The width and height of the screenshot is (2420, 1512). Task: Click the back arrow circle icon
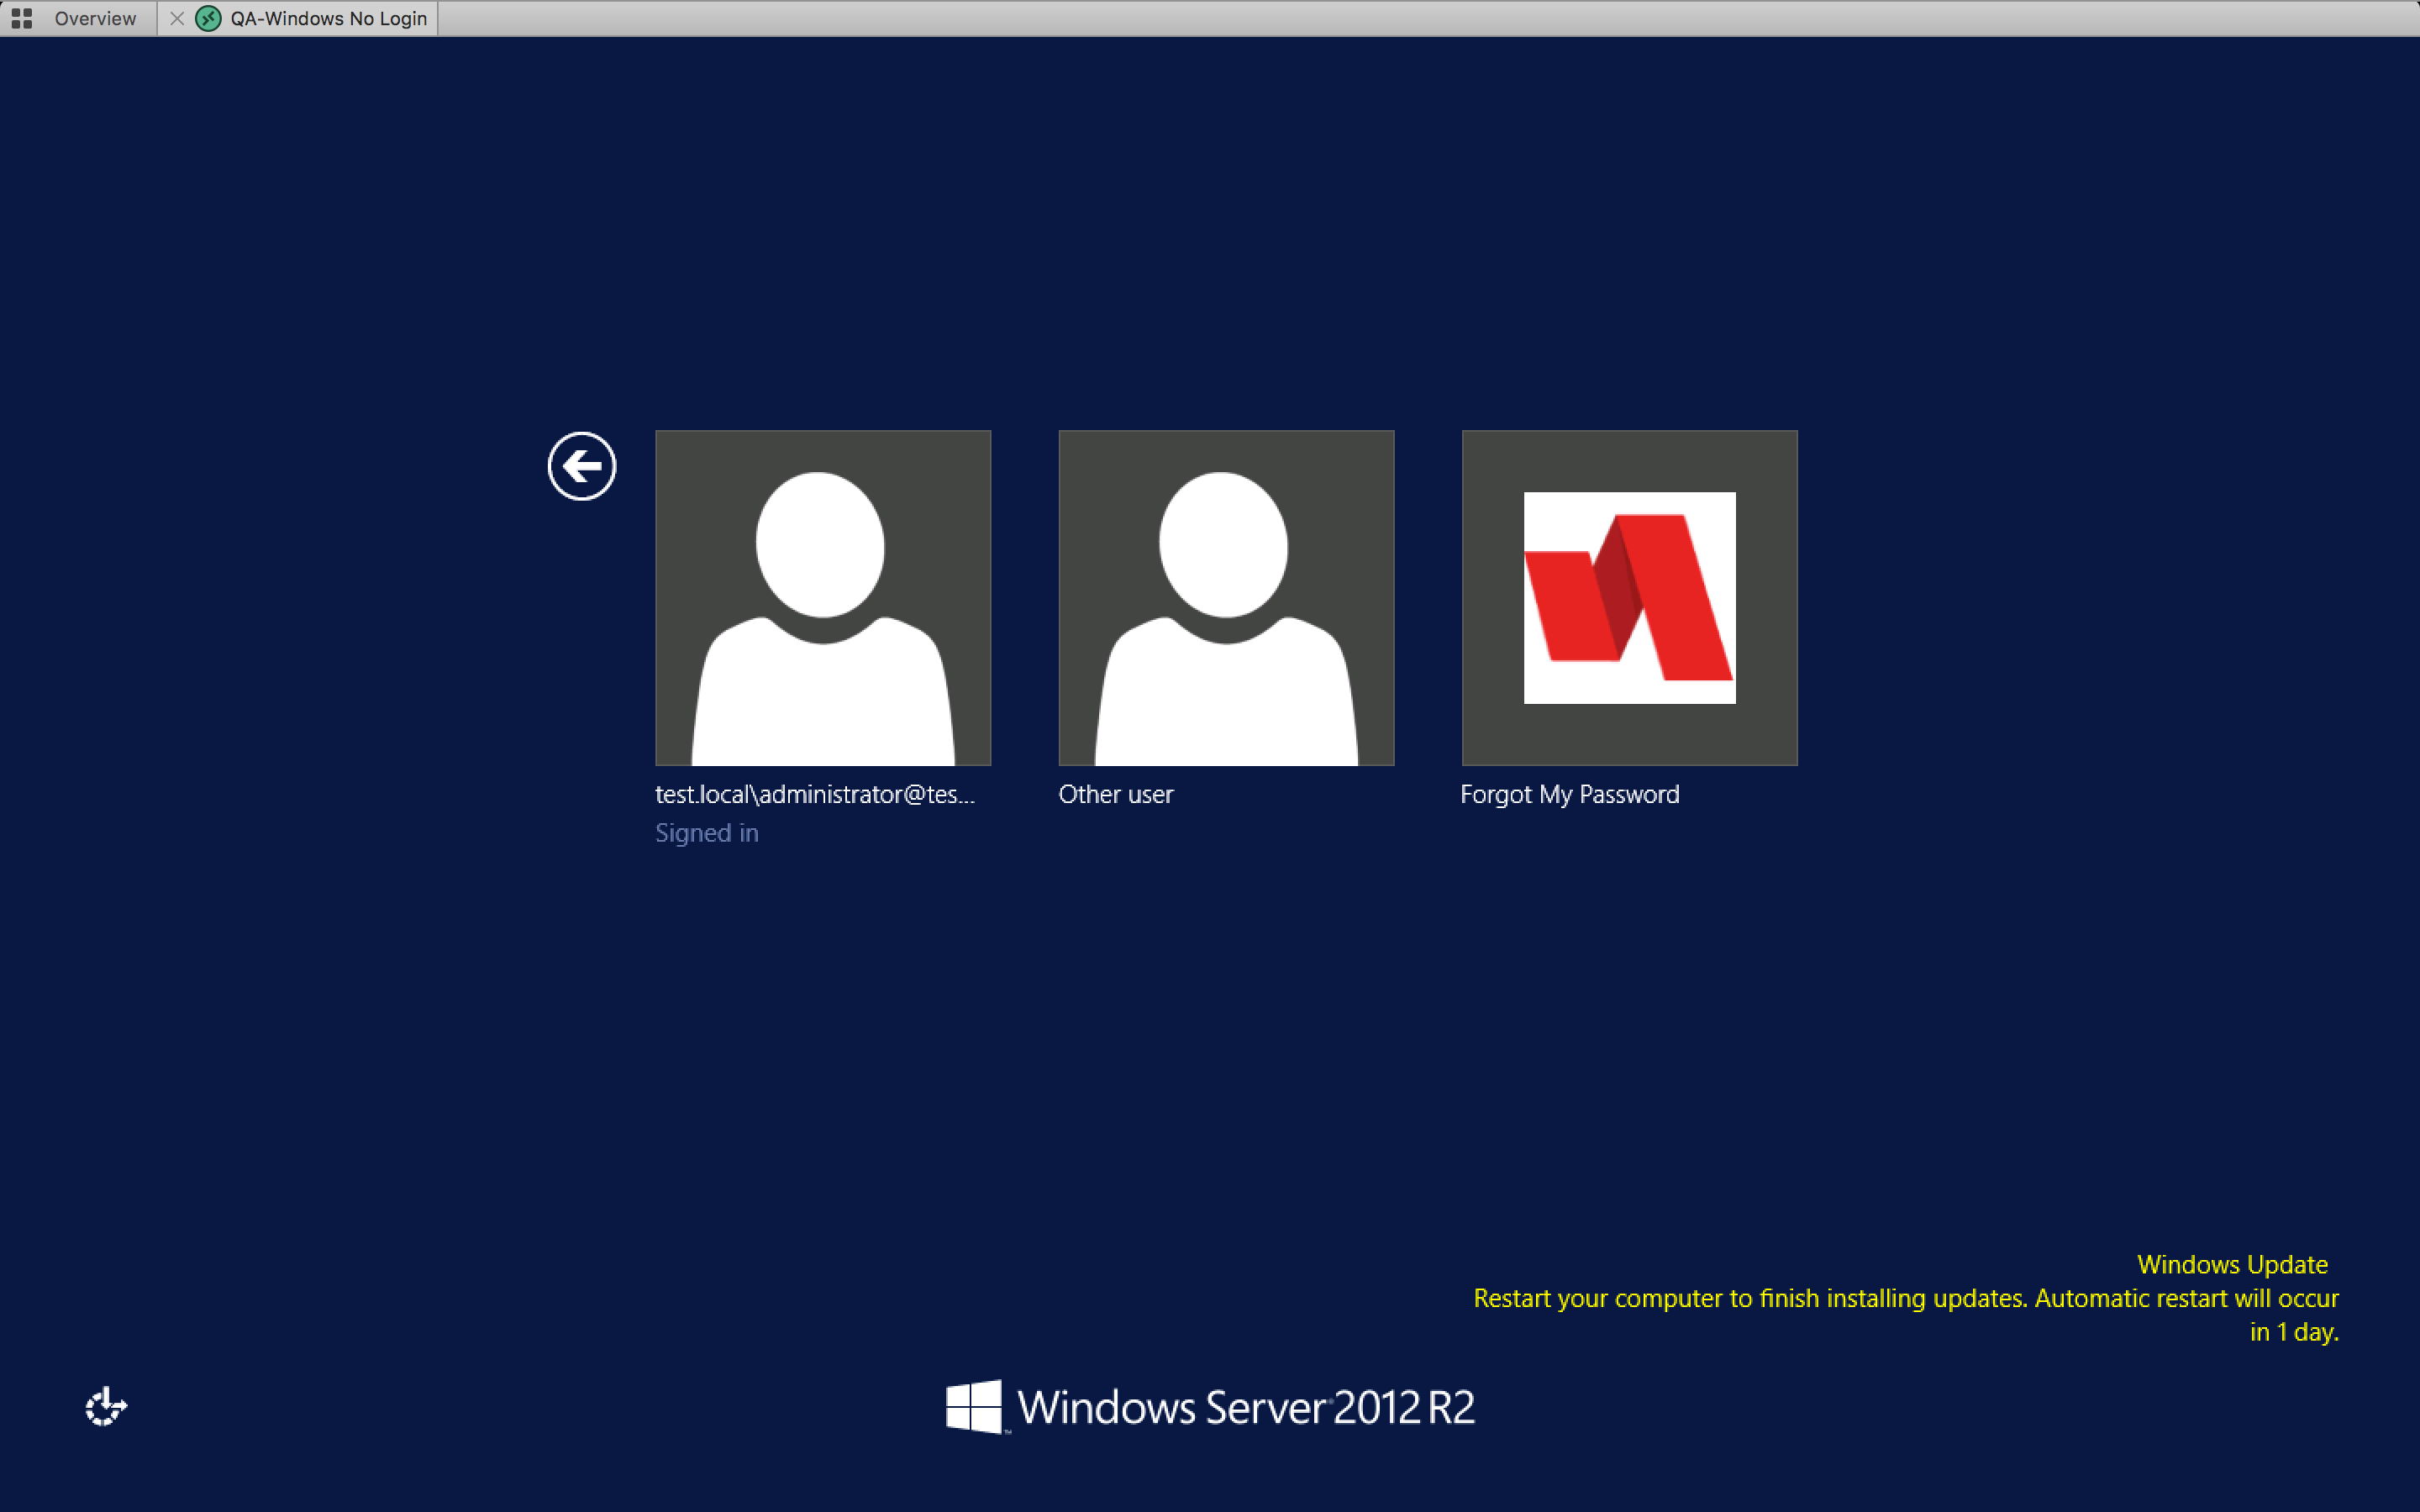(581, 466)
